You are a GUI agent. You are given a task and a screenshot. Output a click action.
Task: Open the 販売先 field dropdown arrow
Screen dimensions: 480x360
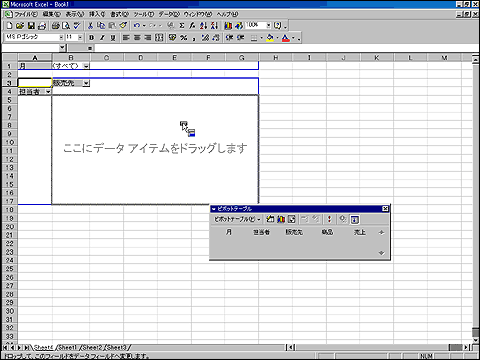(x=86, y=83)
